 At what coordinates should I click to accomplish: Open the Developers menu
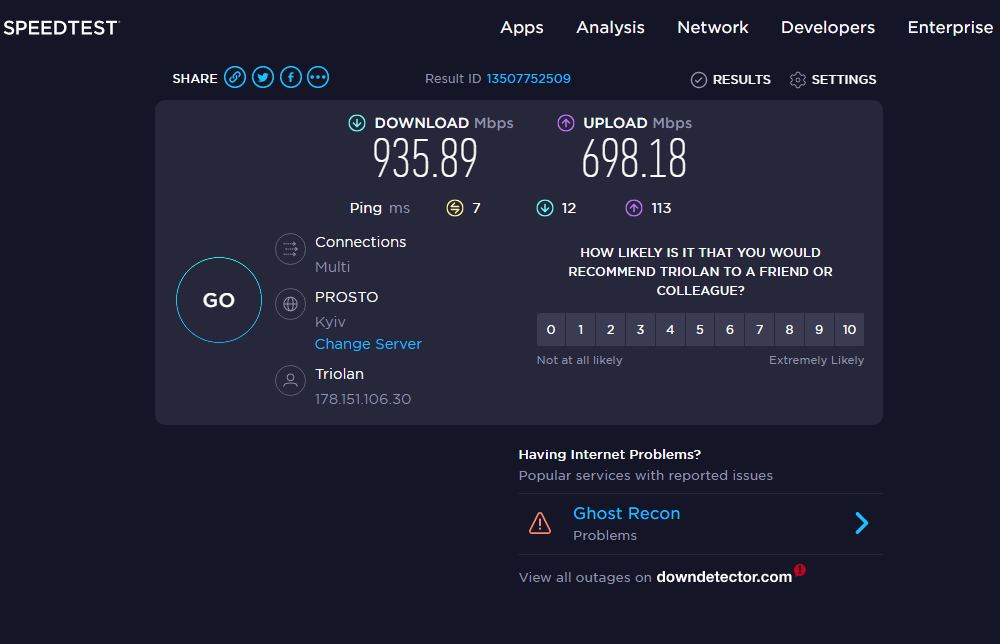tap(828, 27)
